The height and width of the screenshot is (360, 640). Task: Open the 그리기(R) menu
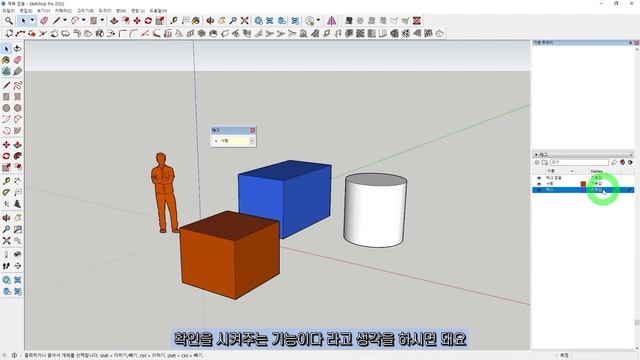coord(85,11)
